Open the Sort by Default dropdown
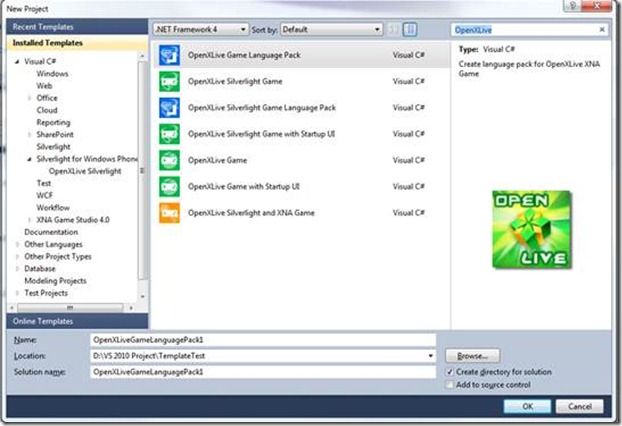The image size is (622, 426). [332, 29]
